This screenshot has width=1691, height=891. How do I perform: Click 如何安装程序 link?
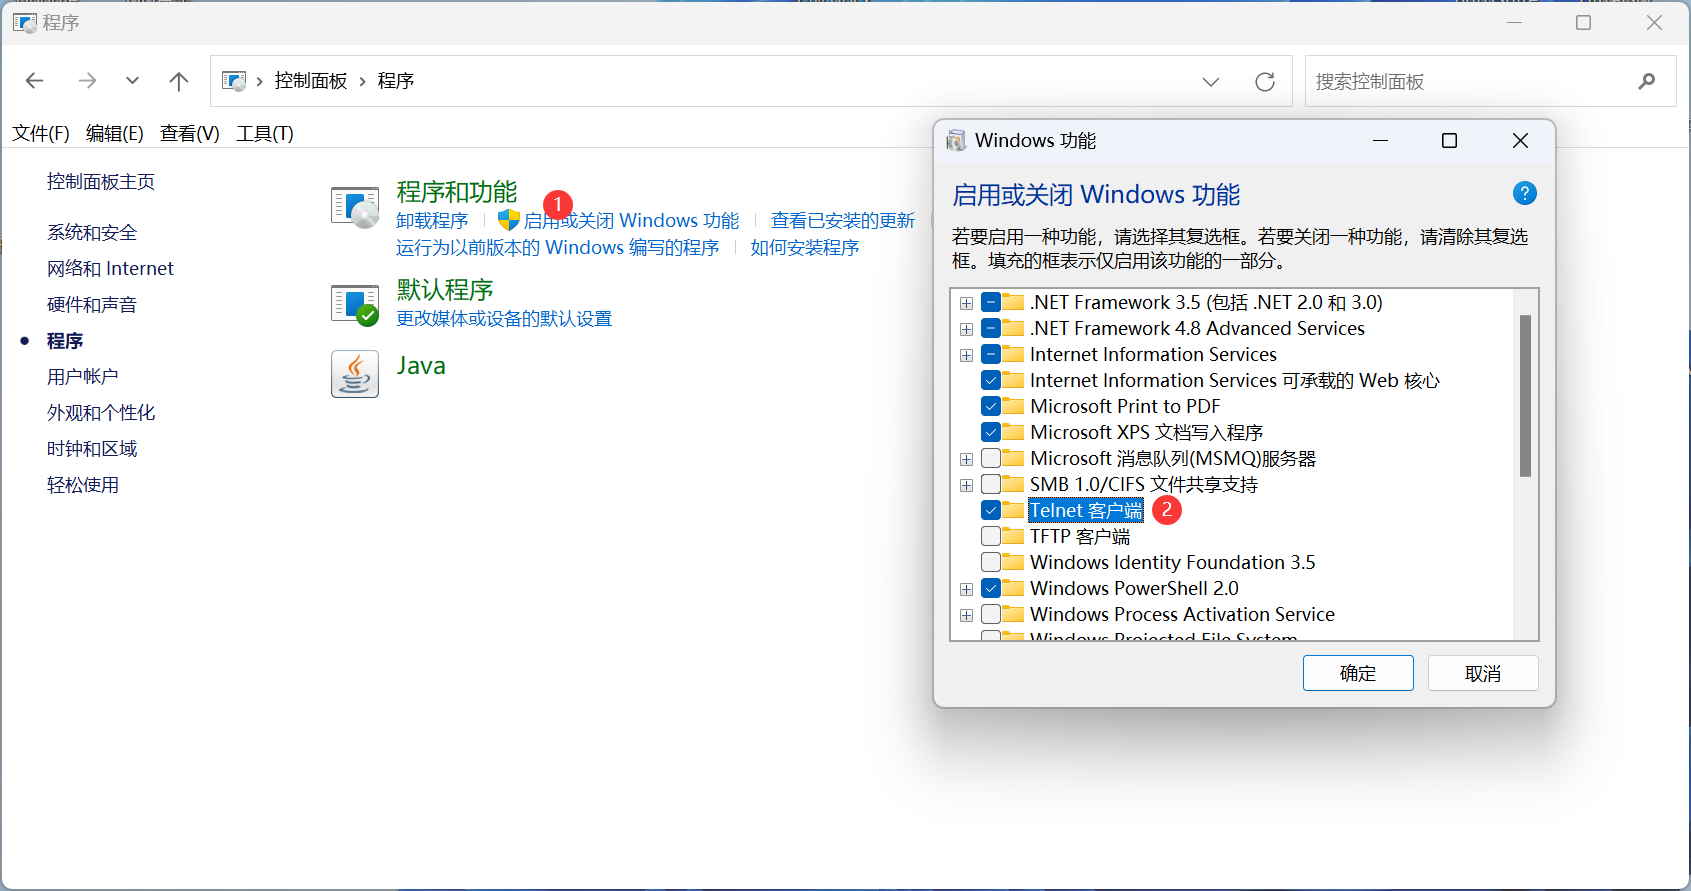tap(805, 247)
